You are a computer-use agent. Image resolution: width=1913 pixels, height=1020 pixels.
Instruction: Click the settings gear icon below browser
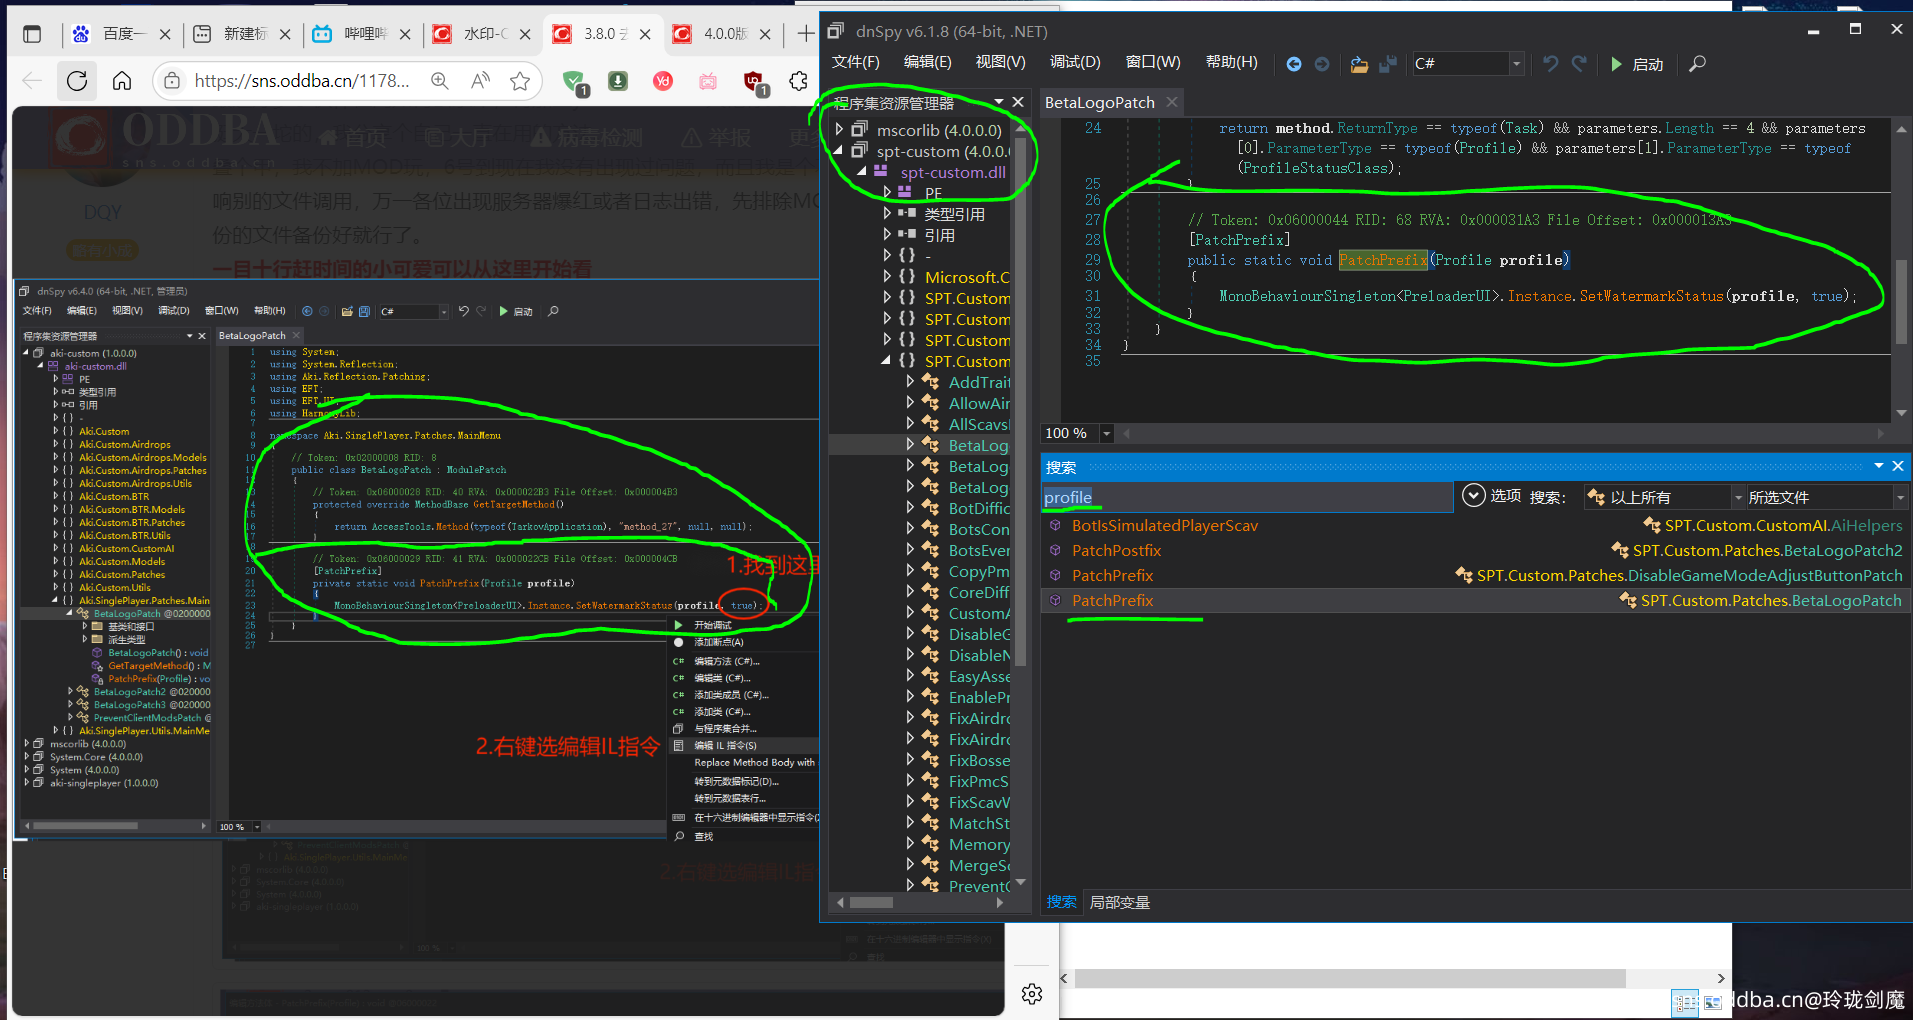pos(1032,994)
